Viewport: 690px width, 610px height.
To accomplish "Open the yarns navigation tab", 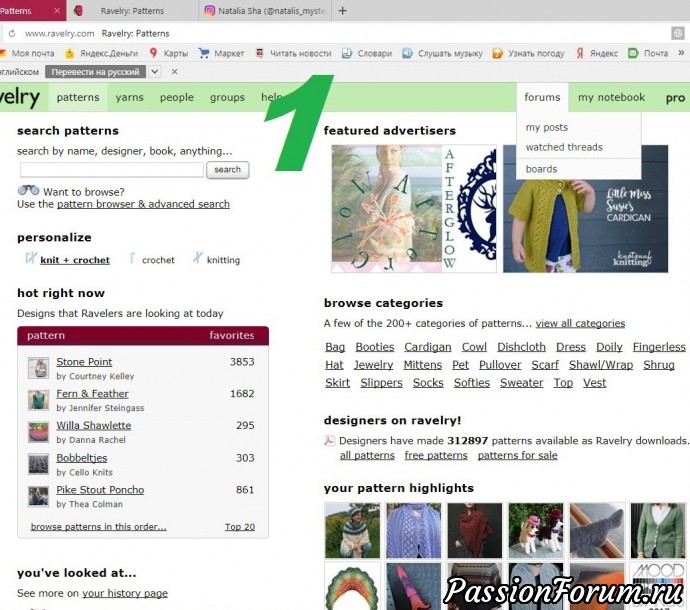I will [x=129, y=97].
